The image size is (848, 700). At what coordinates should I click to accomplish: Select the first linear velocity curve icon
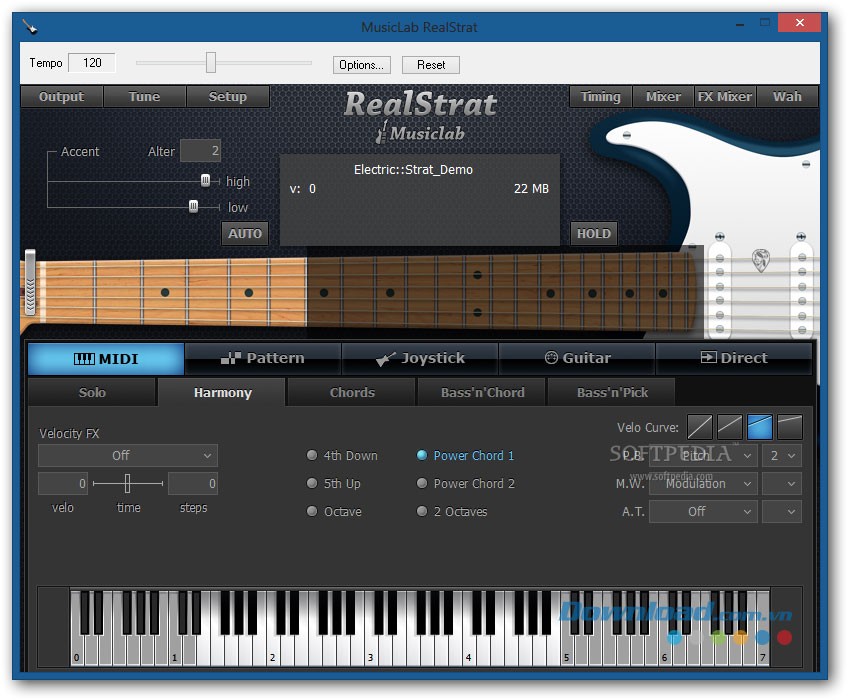[x=700, y=427]
